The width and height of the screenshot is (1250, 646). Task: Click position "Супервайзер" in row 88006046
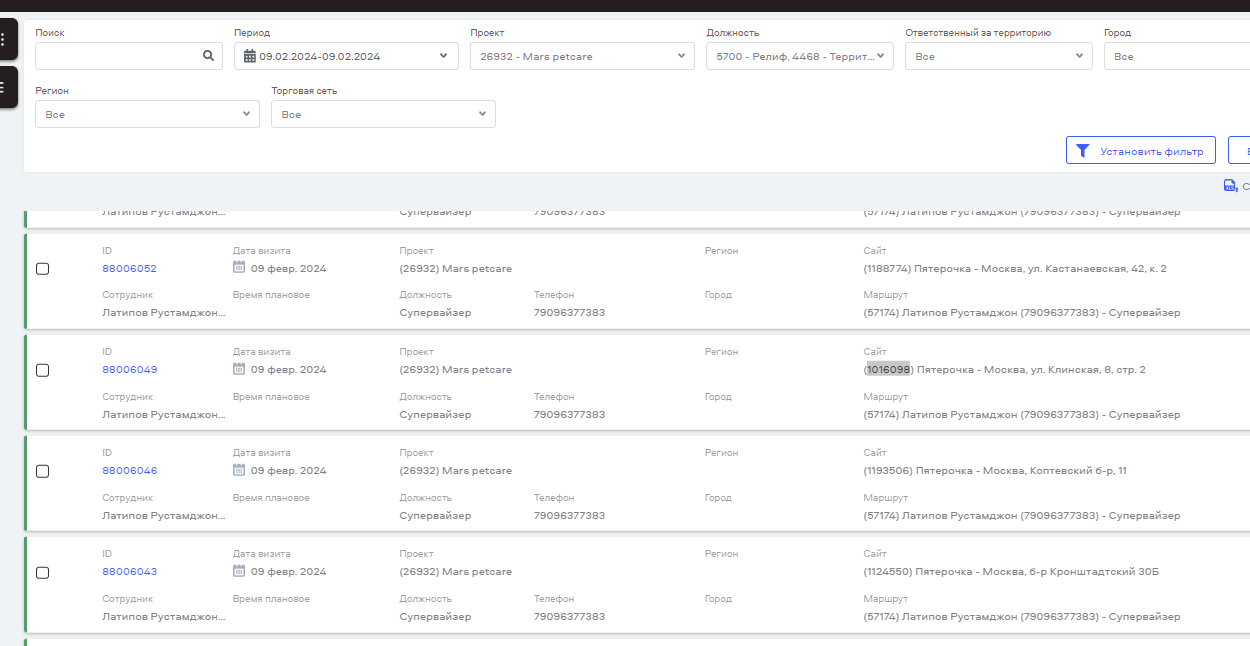[435, 515]
